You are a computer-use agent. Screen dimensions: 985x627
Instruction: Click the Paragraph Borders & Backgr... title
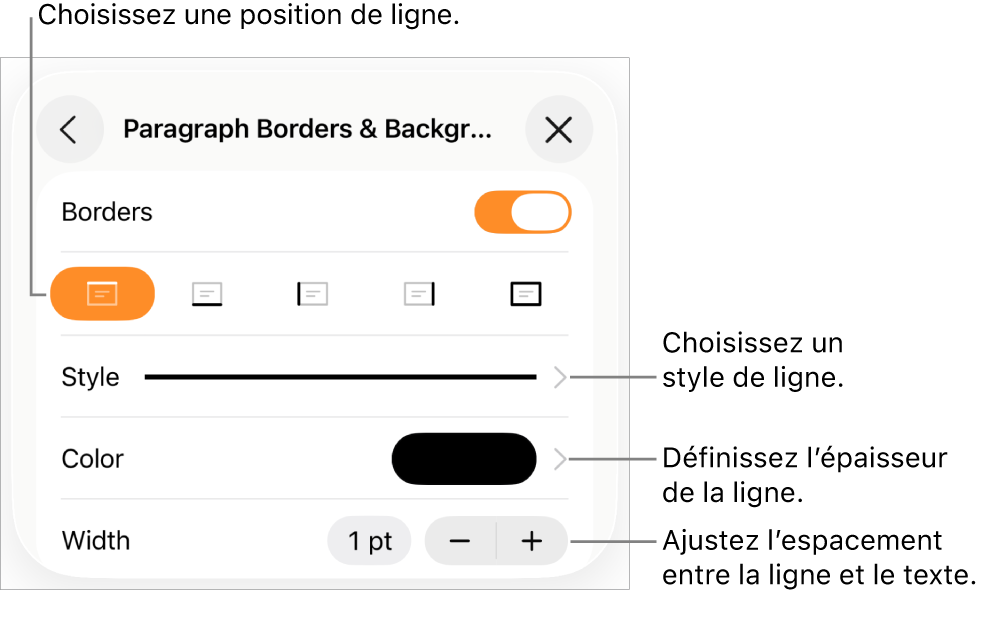pyautogui.click(x=308, y=129)
